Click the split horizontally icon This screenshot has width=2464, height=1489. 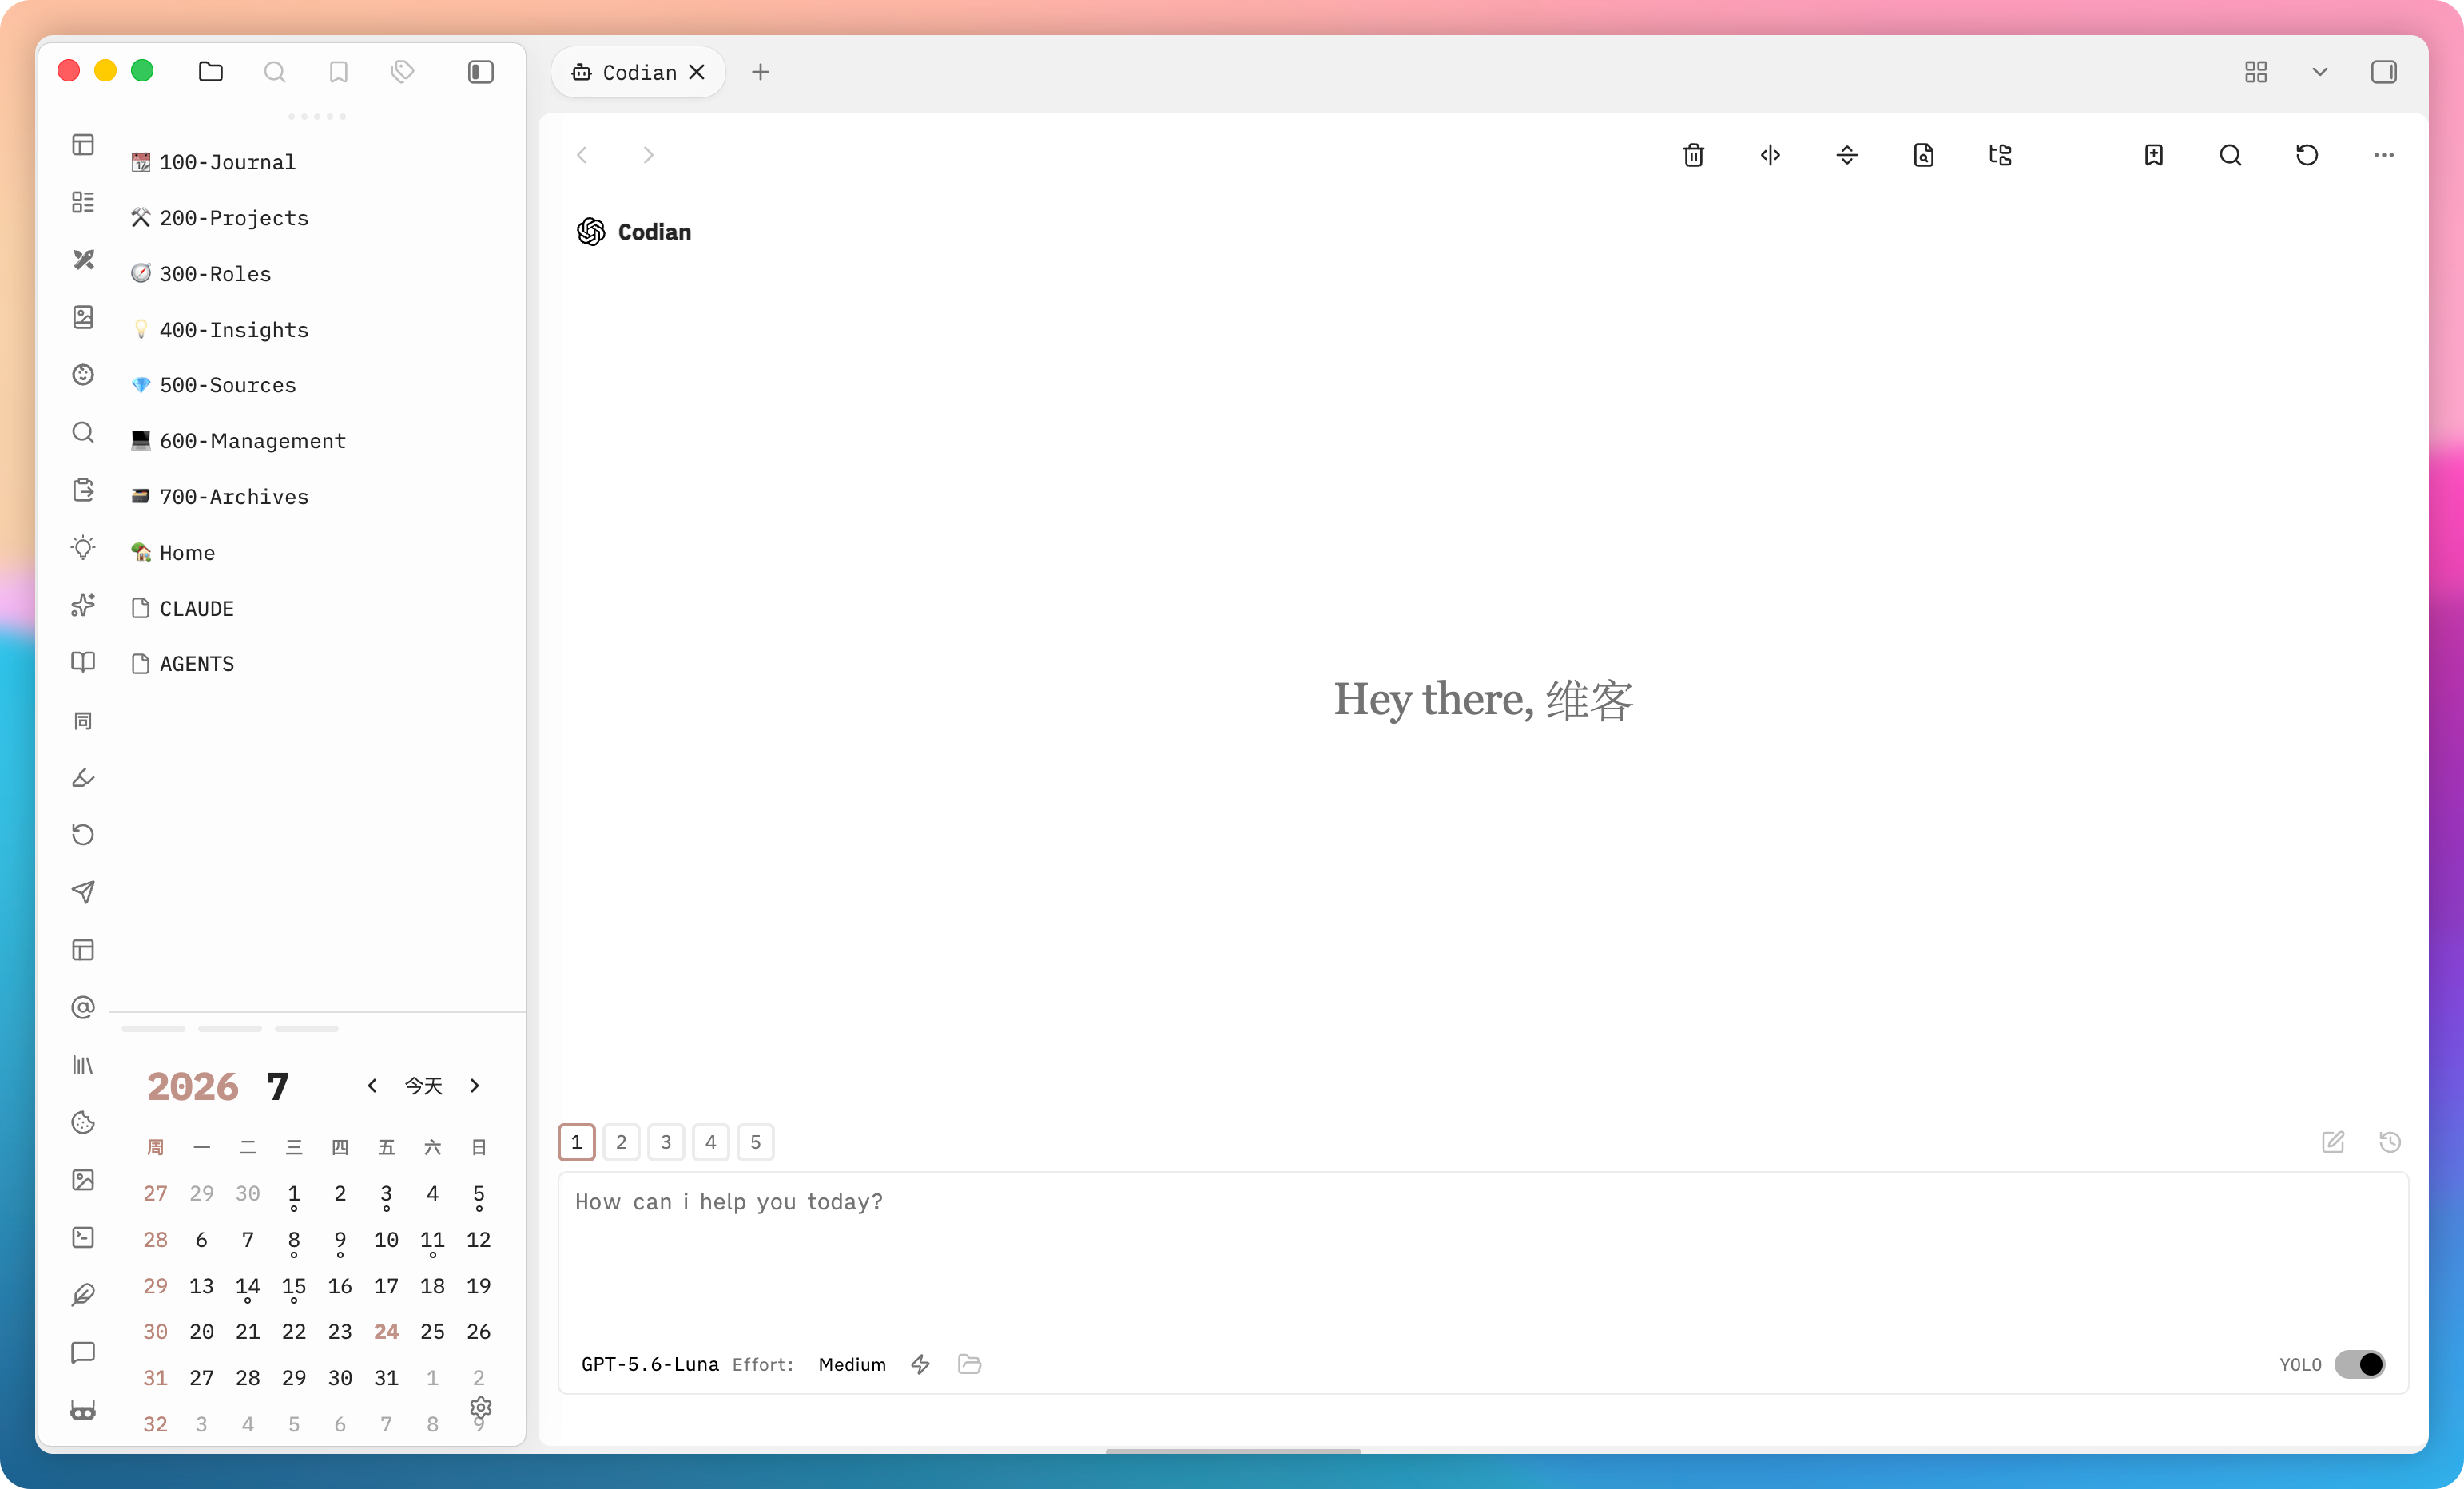pyautogui.click(x=1847, y=155)
